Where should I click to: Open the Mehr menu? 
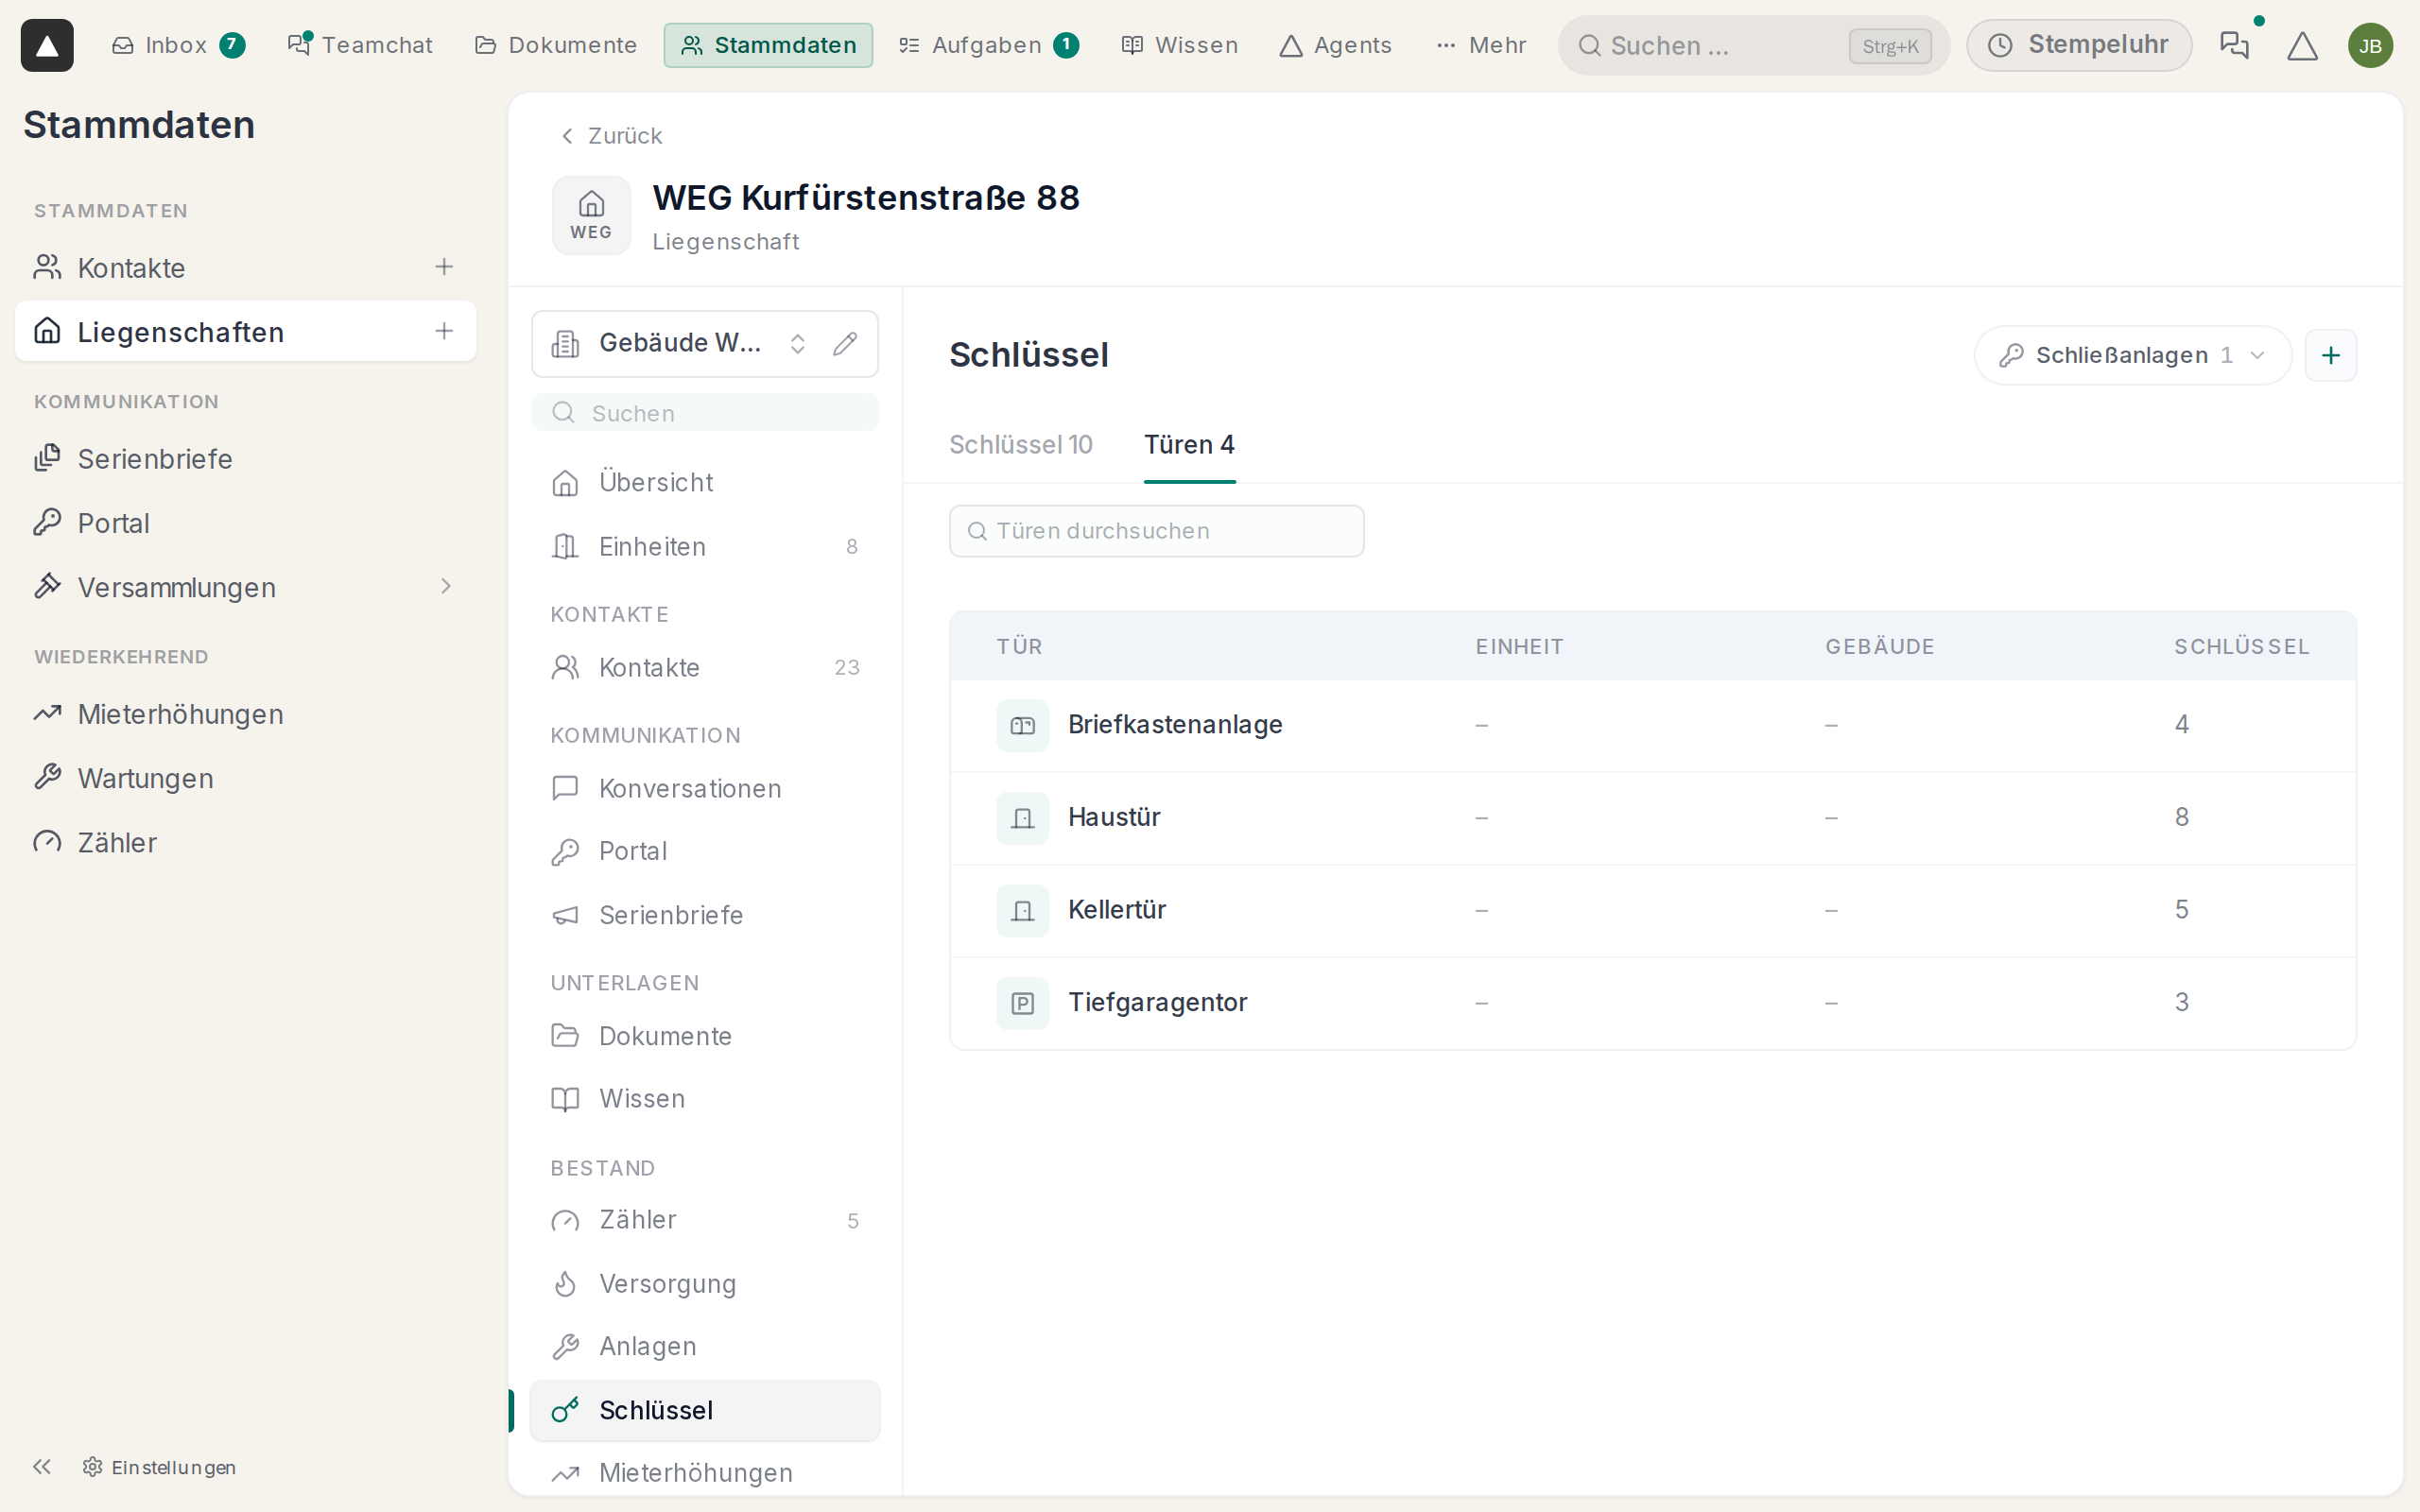pyautogui.click(x=1481, y=45)
